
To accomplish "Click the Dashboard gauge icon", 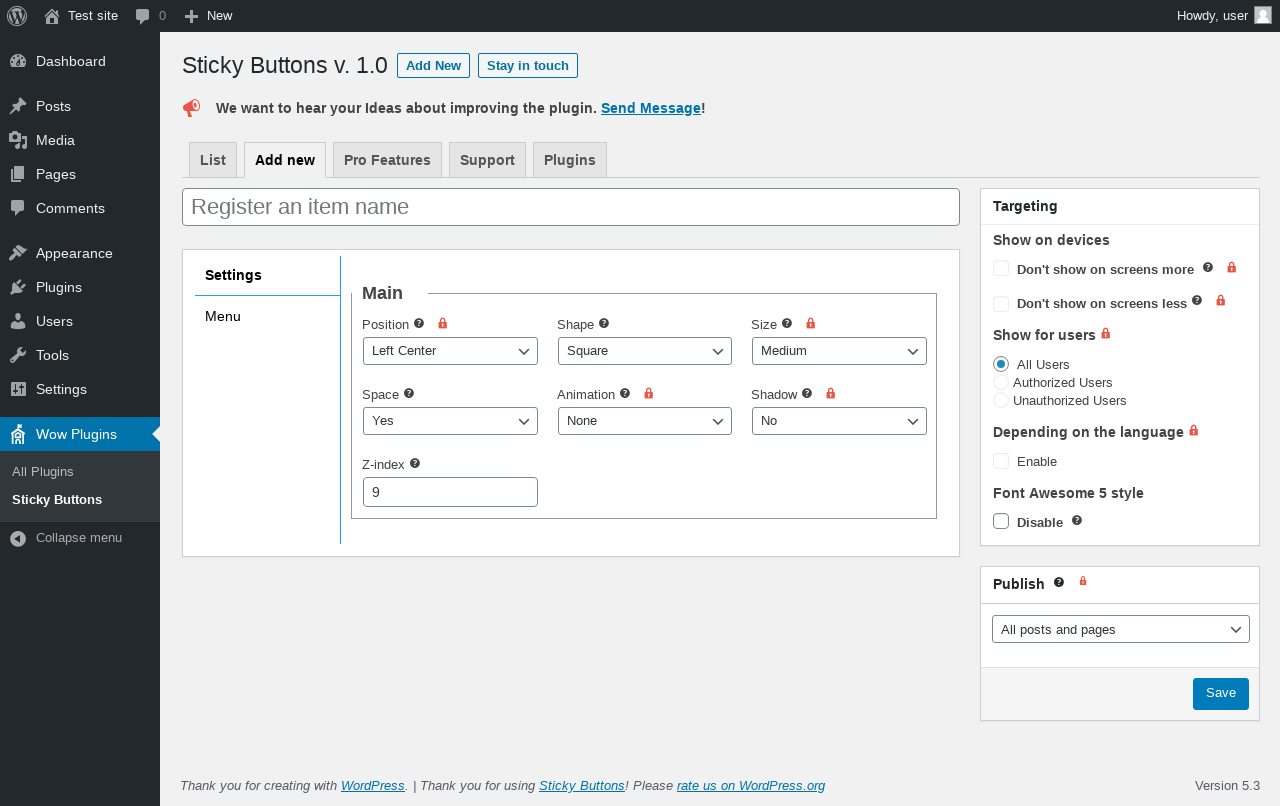I will (x=18, y=61).
